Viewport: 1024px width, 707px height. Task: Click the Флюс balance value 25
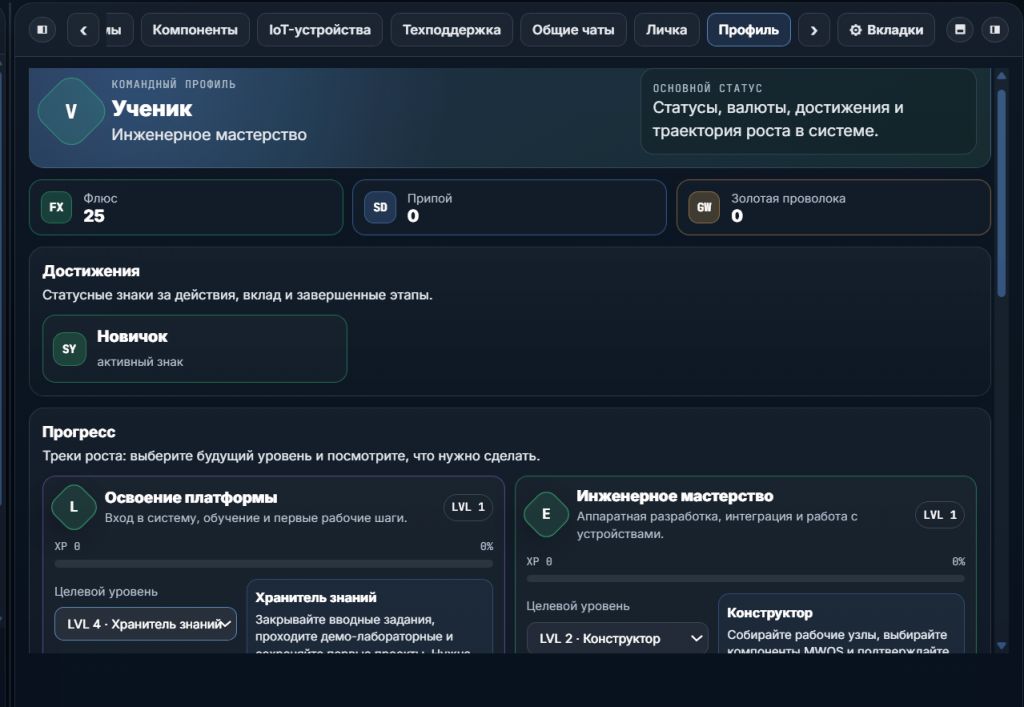(94, 216)
